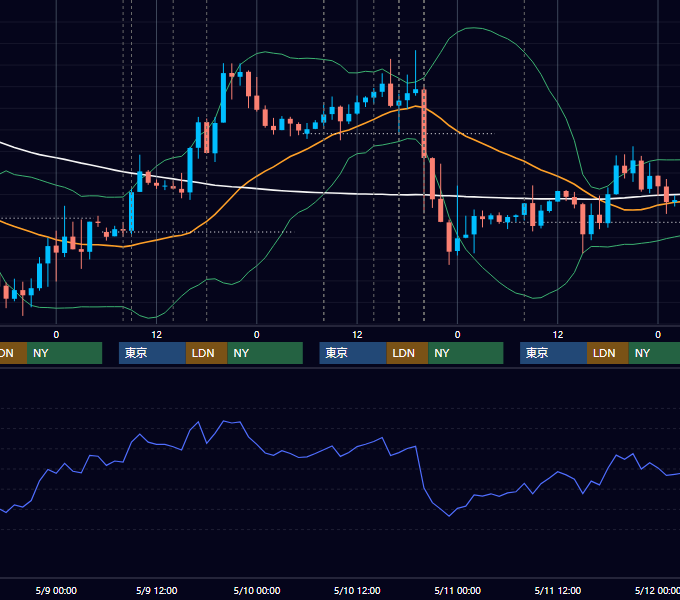Click the 東京 session block spanning 5/10 12:00
The height and width of the screenshot is (600, 680).
coord(353,353)
